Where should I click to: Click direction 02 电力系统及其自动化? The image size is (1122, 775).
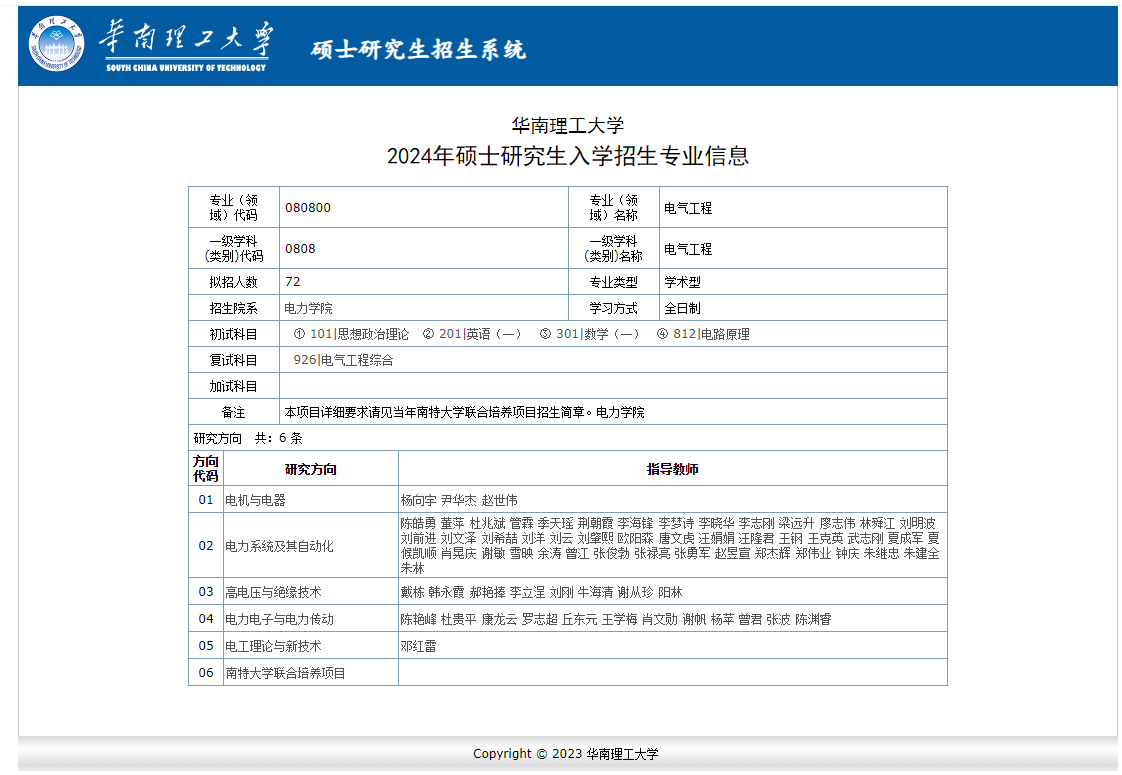coord(279,546)
